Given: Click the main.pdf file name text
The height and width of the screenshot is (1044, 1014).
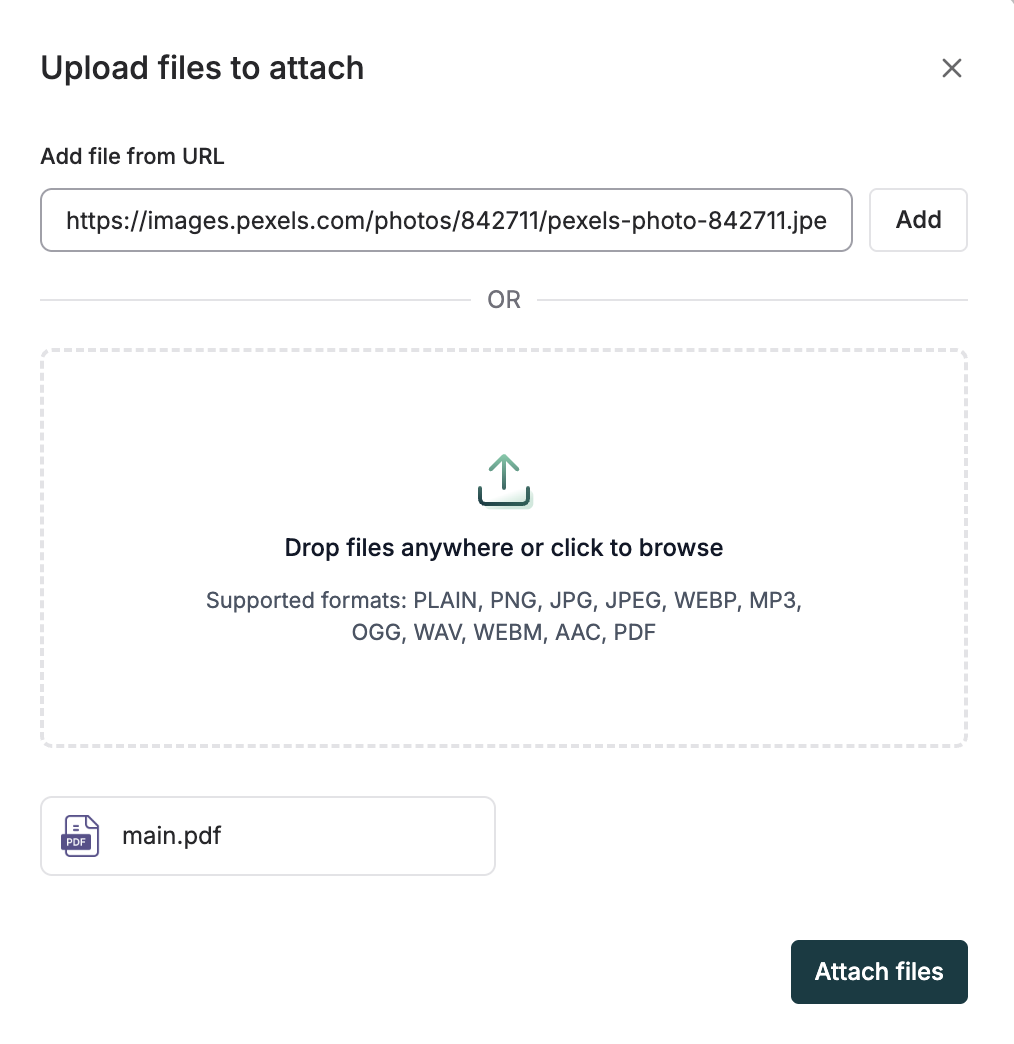Looking at the screenshot, I should pyautogui.click(x=171, y=836).
